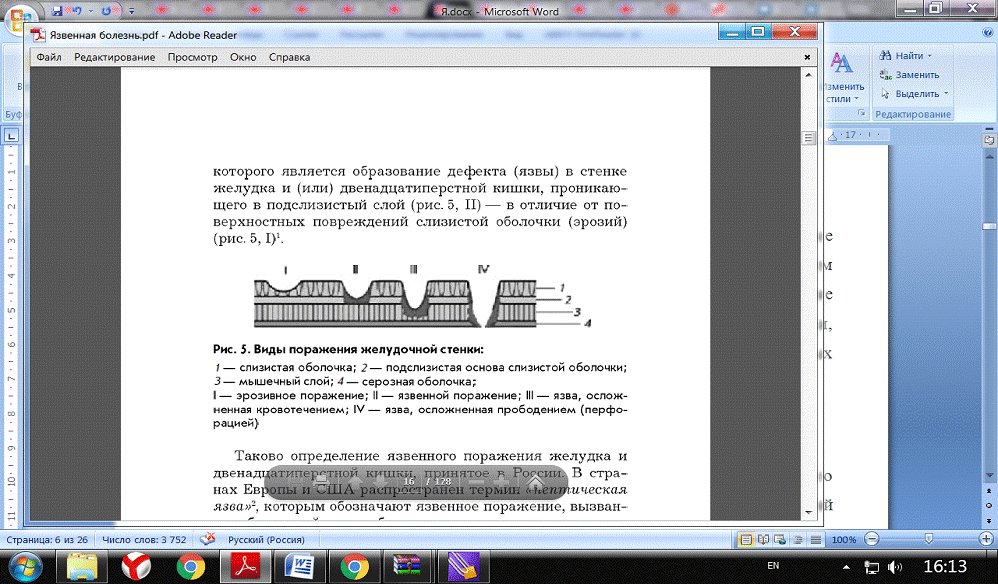The height and width of the screenshot is (584, 998).
Task: Click spell check icon in status bar
Action: point(208,540)
